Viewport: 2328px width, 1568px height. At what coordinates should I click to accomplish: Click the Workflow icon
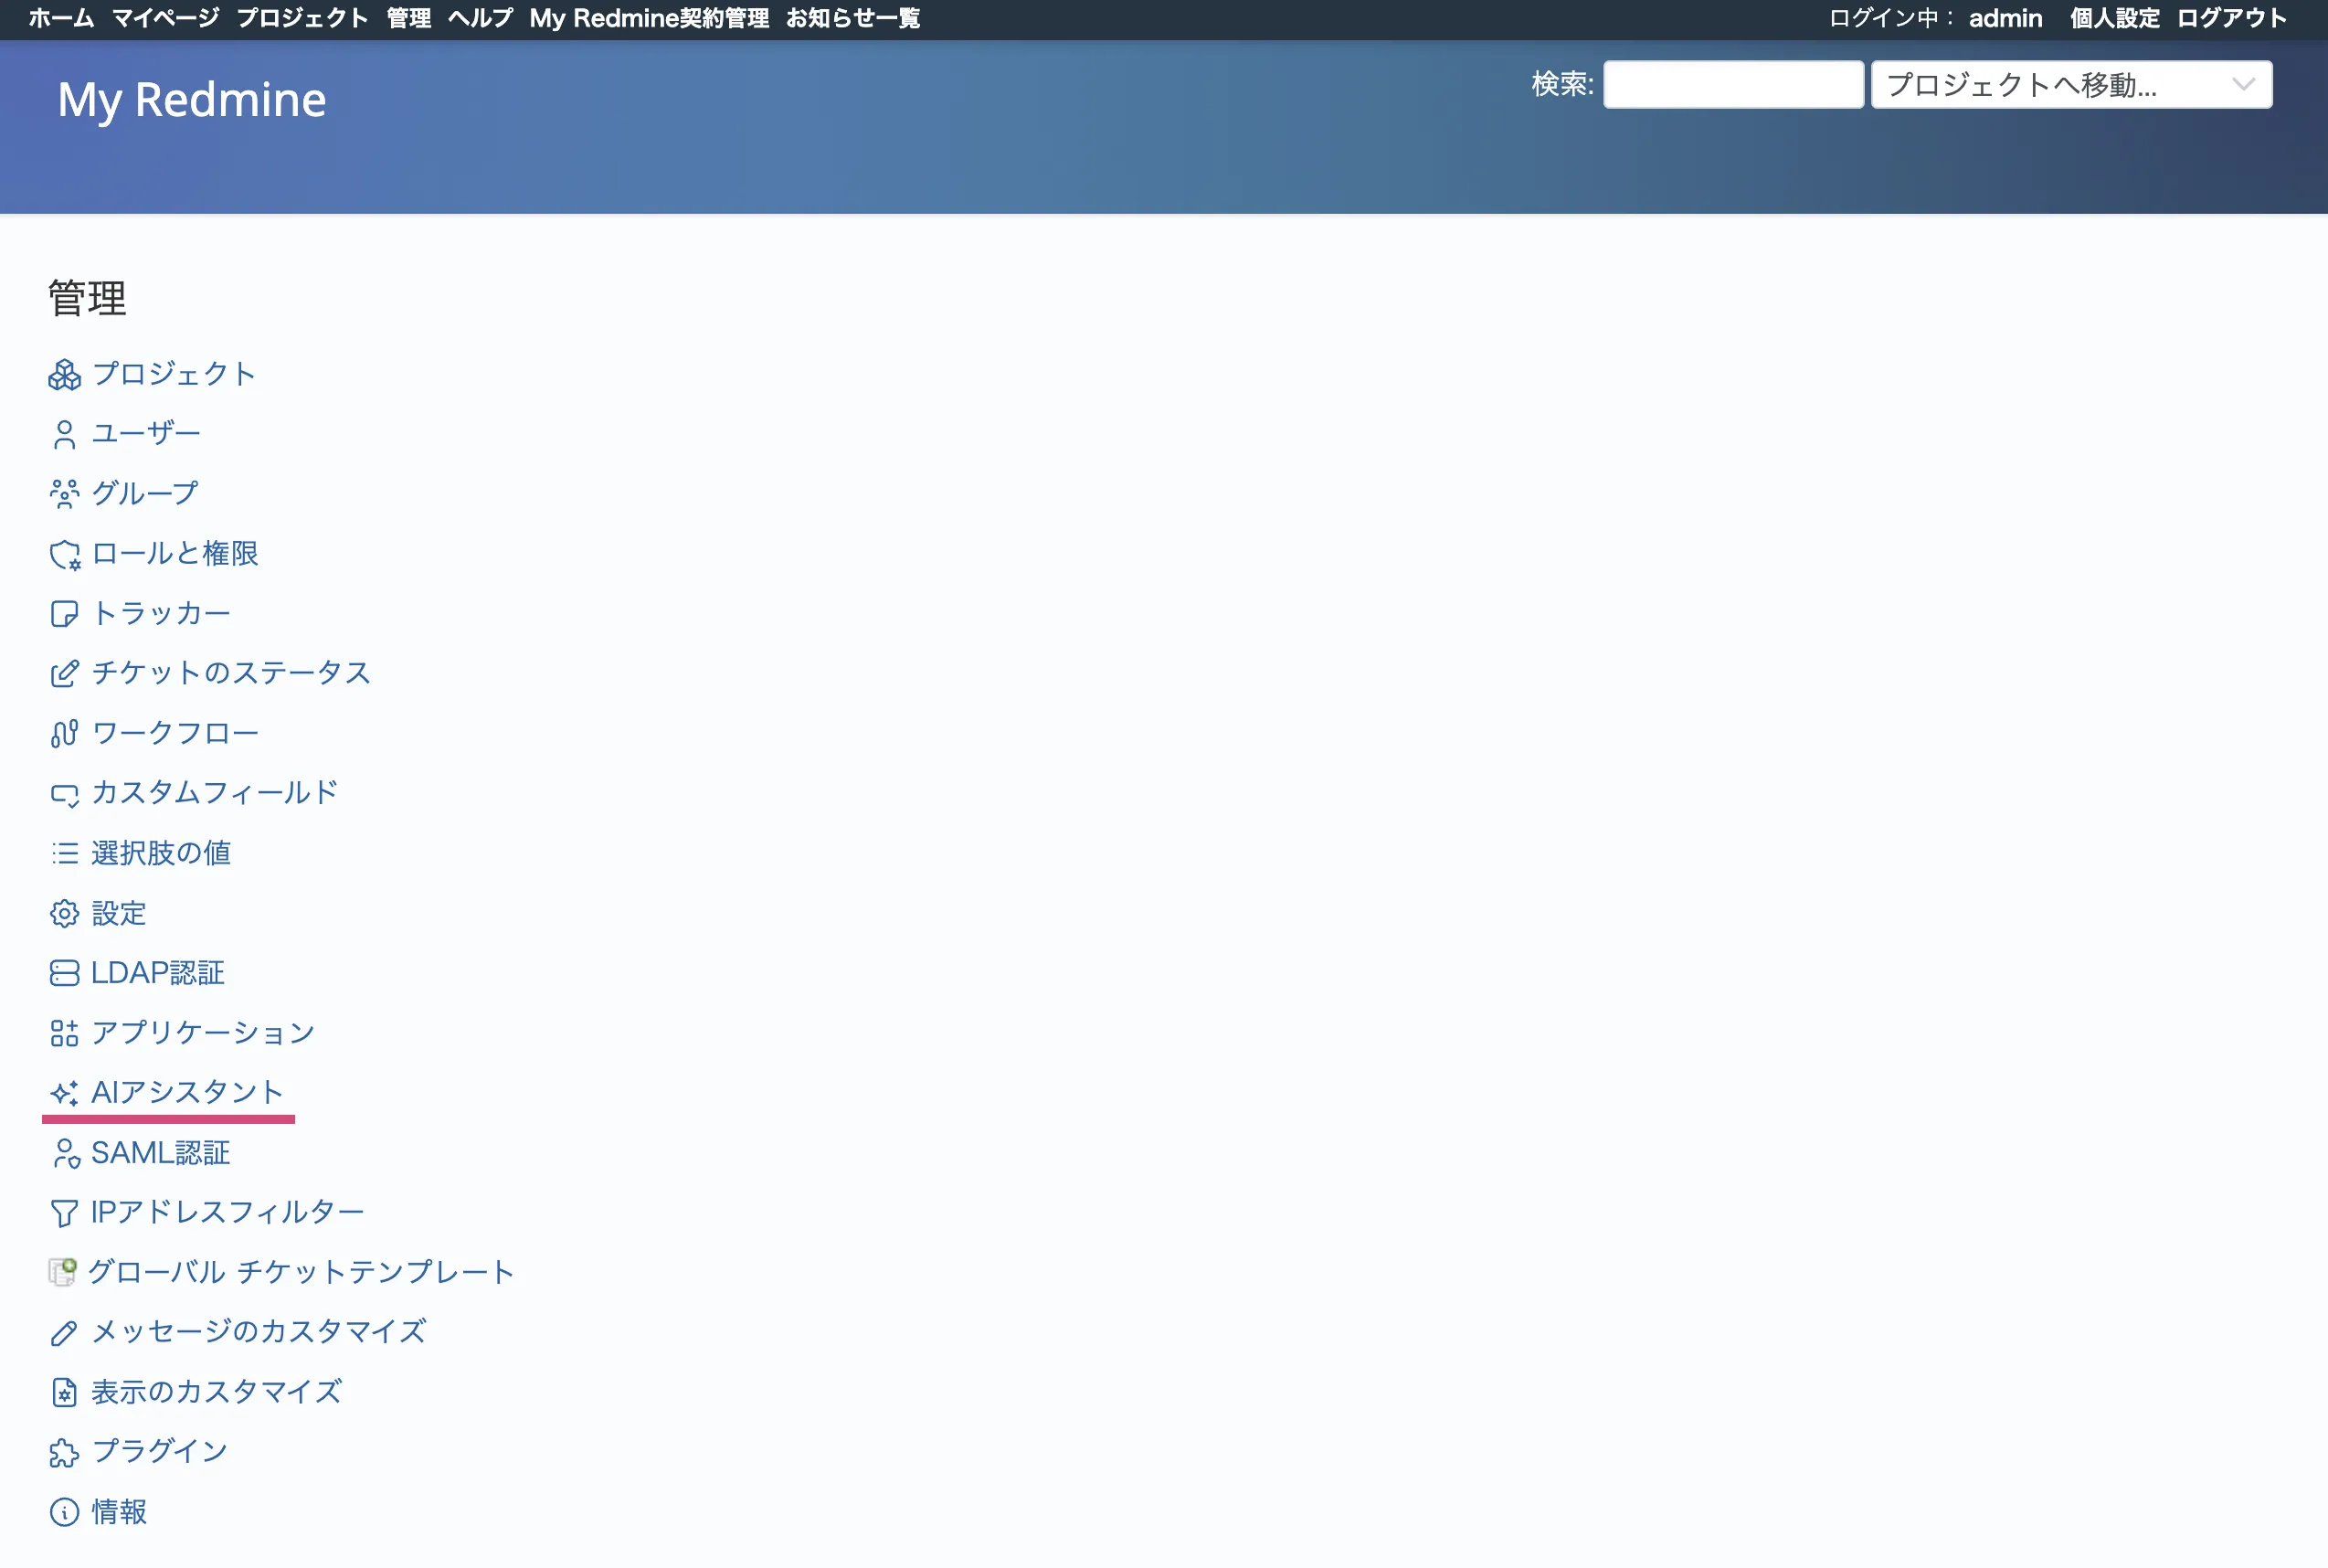pos(64,734)
